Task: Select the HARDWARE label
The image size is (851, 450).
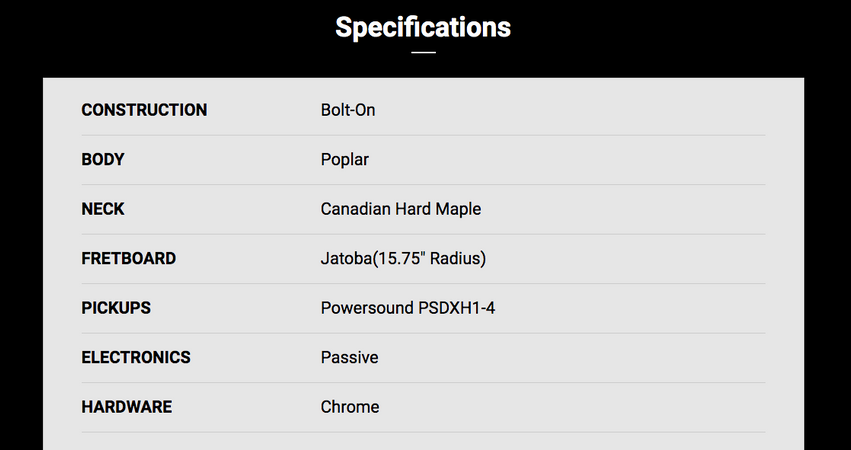Action: 126,407
